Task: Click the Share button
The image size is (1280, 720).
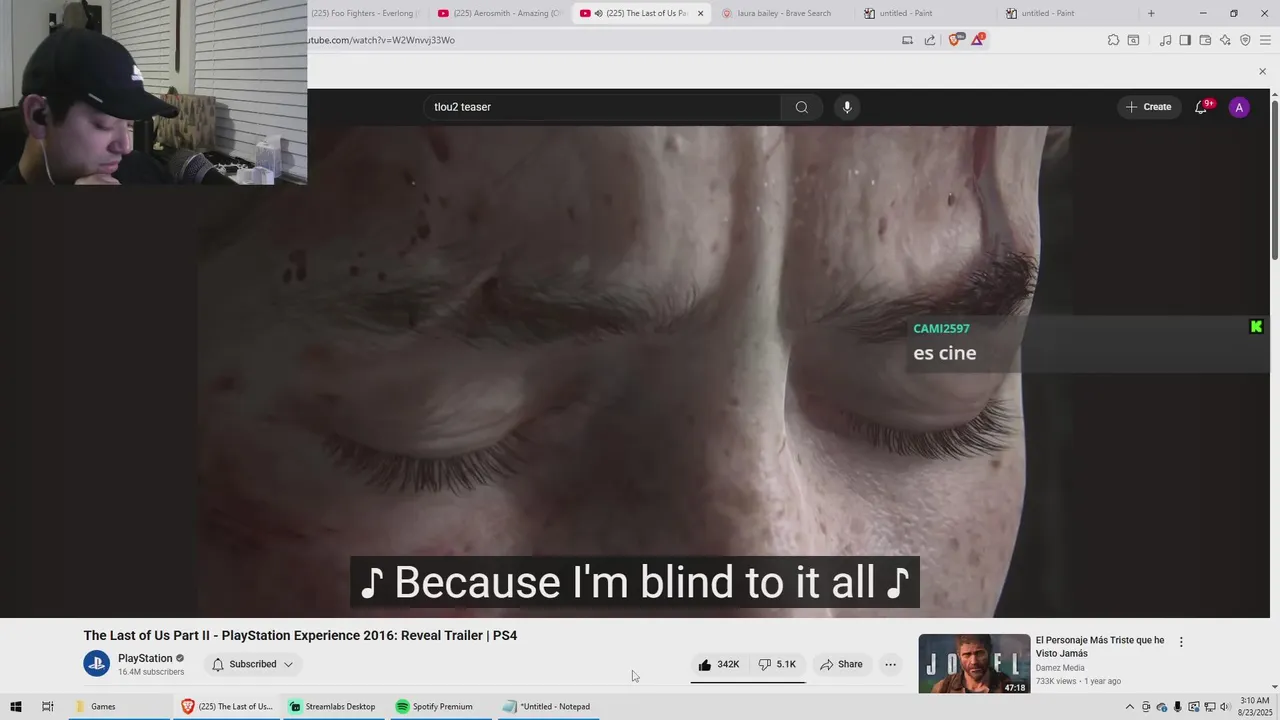Action: (841, 664)
